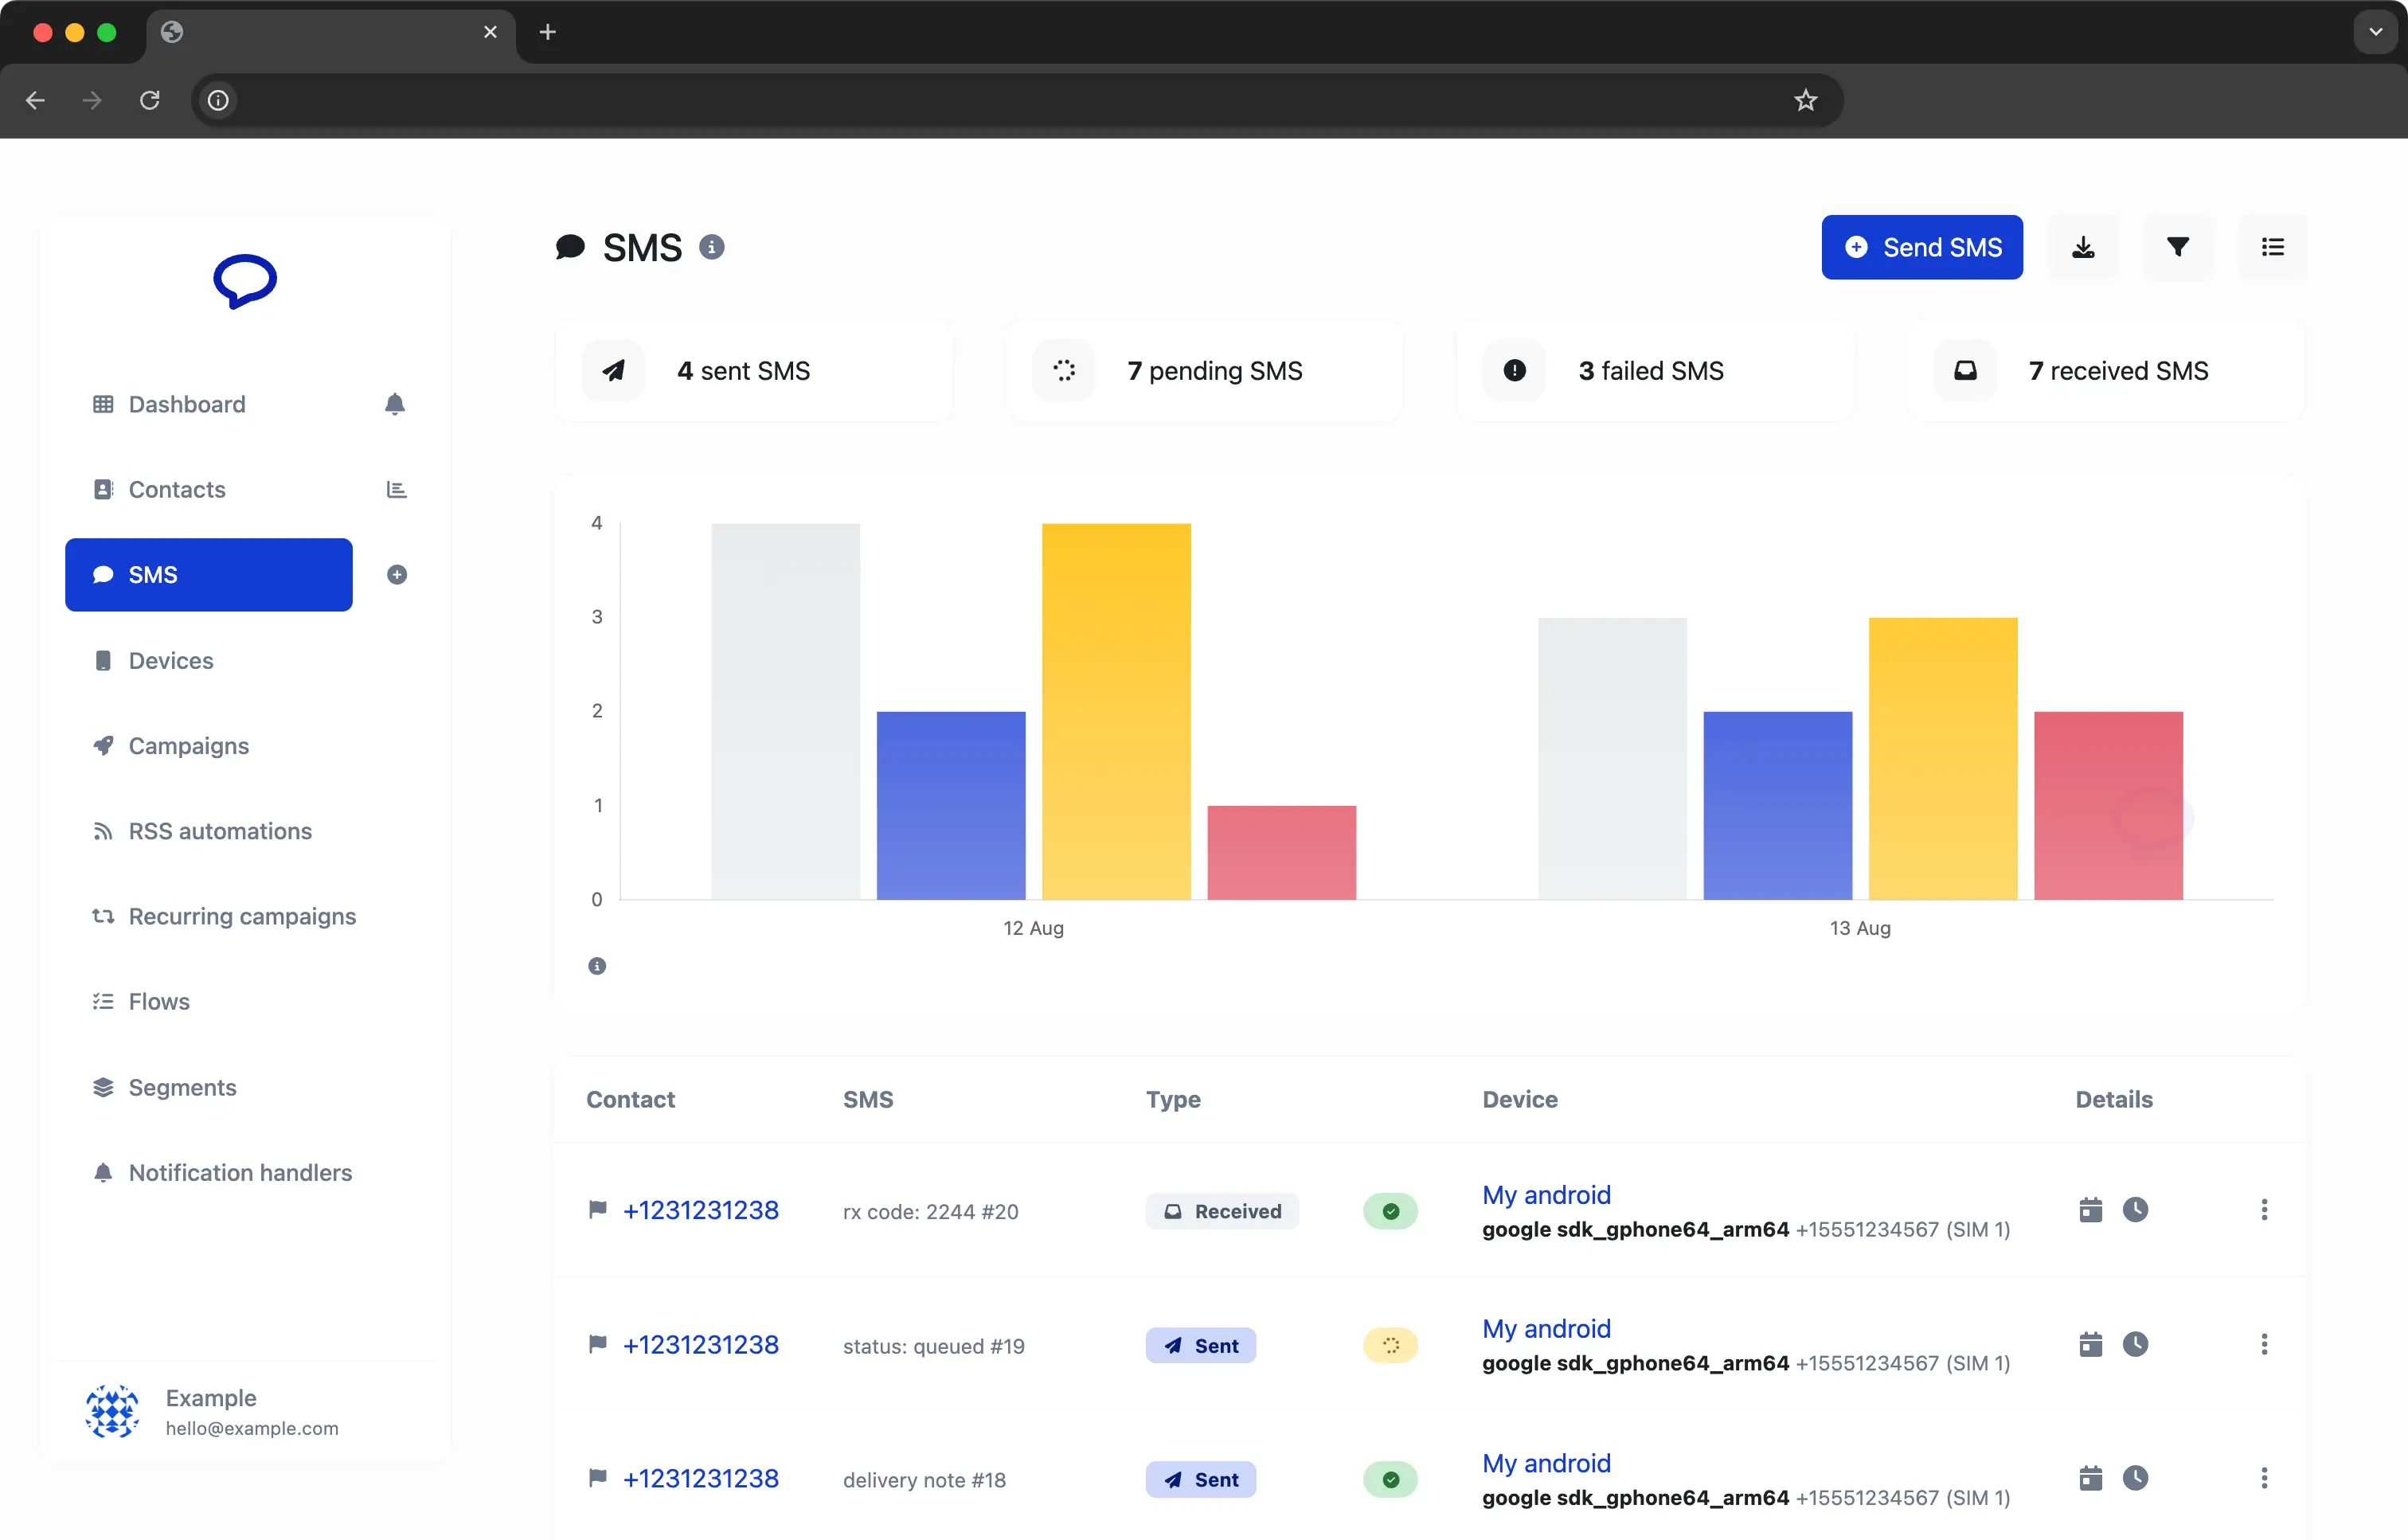This screenshot has width=2408, height=1540.
Task: Open the export download icon in the toolbar
Action: pyautogui.click(x=2084, y=247)
